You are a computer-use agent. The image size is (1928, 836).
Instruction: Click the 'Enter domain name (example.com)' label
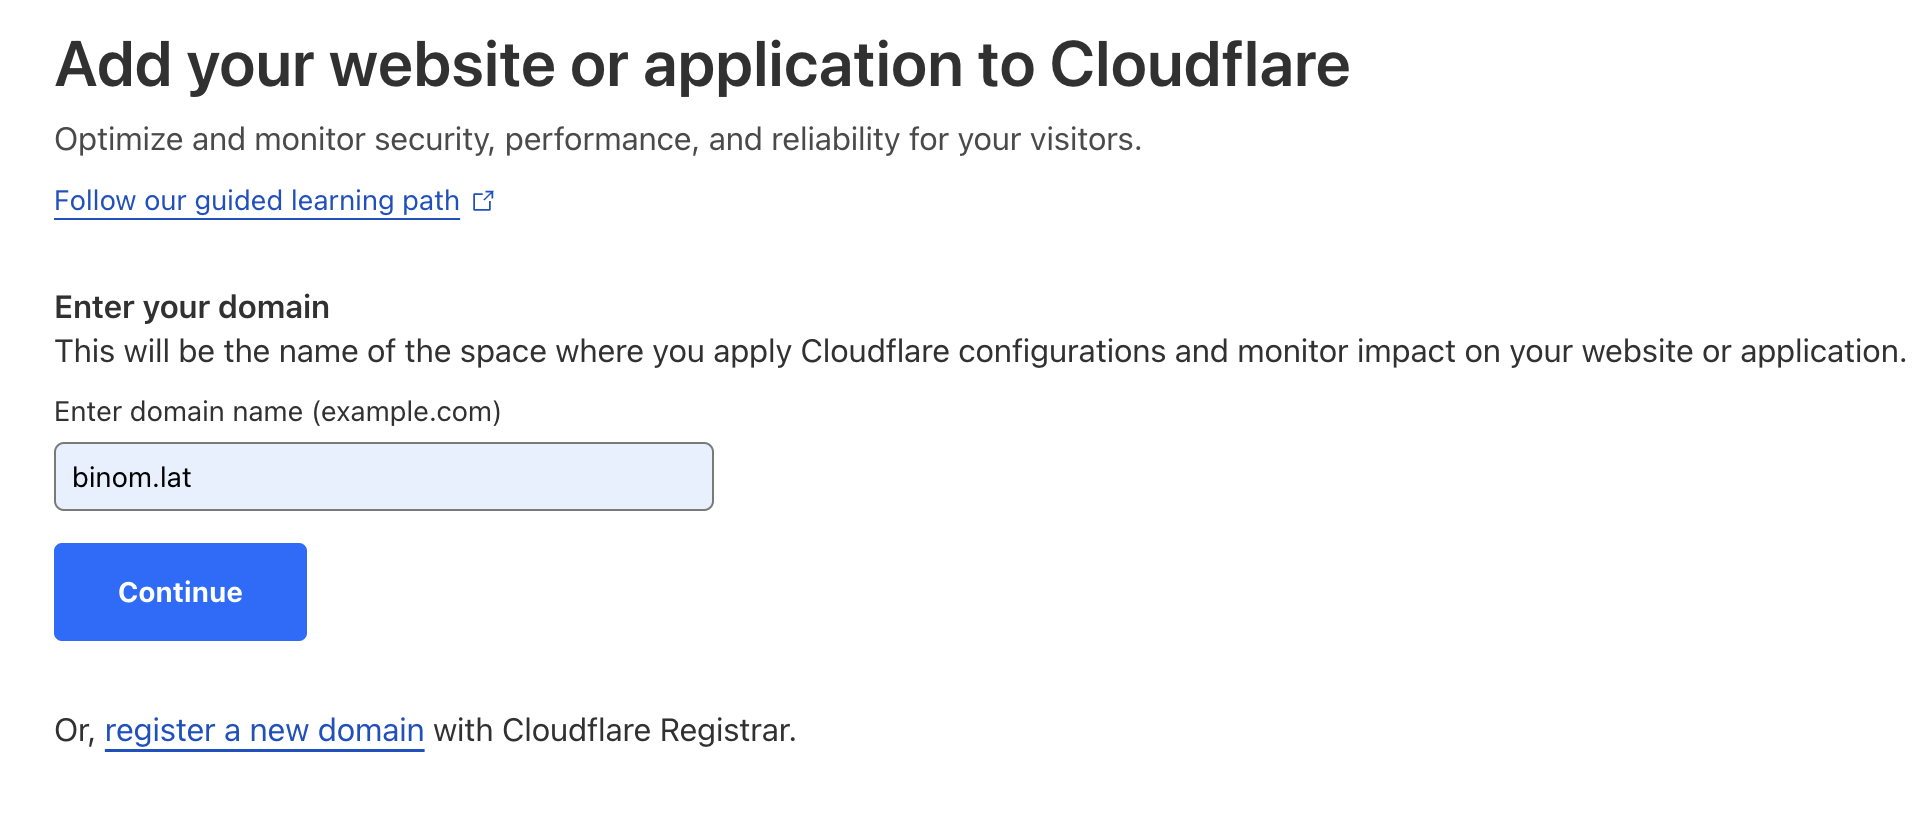pyautogui.click(x=277, y=412)
